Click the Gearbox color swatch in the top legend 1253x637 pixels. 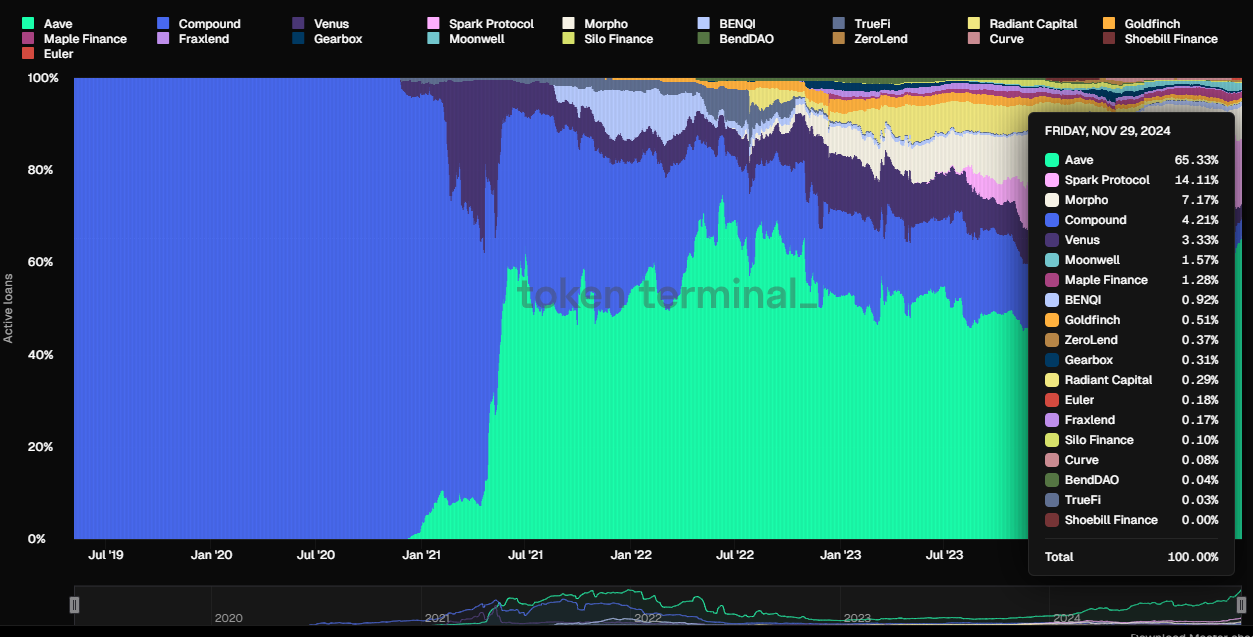pos(298,39)
